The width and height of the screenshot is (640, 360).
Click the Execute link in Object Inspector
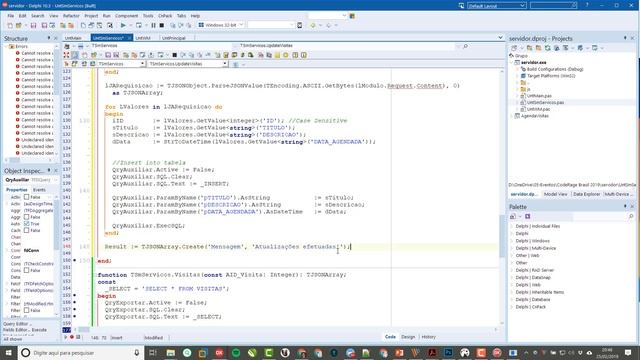[x=39, y=330]
